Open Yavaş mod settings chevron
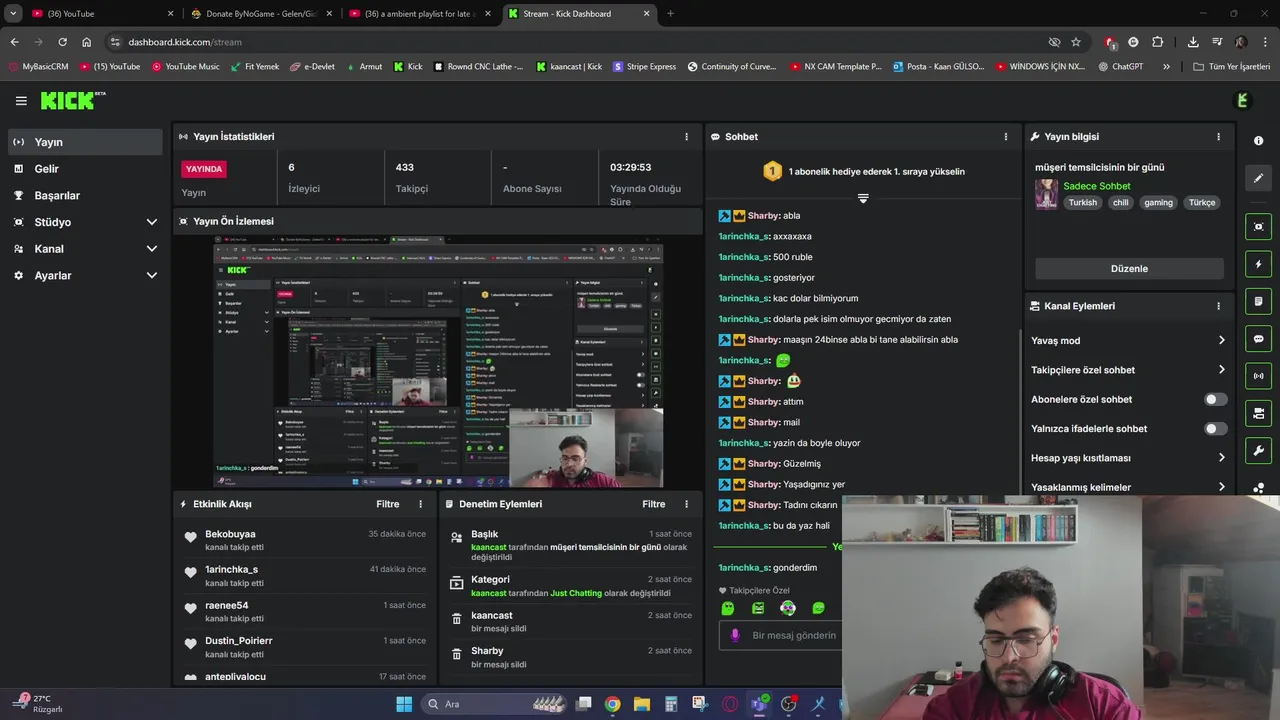The width and height of the screenshot is (1280, 720). pos(1221,340)
